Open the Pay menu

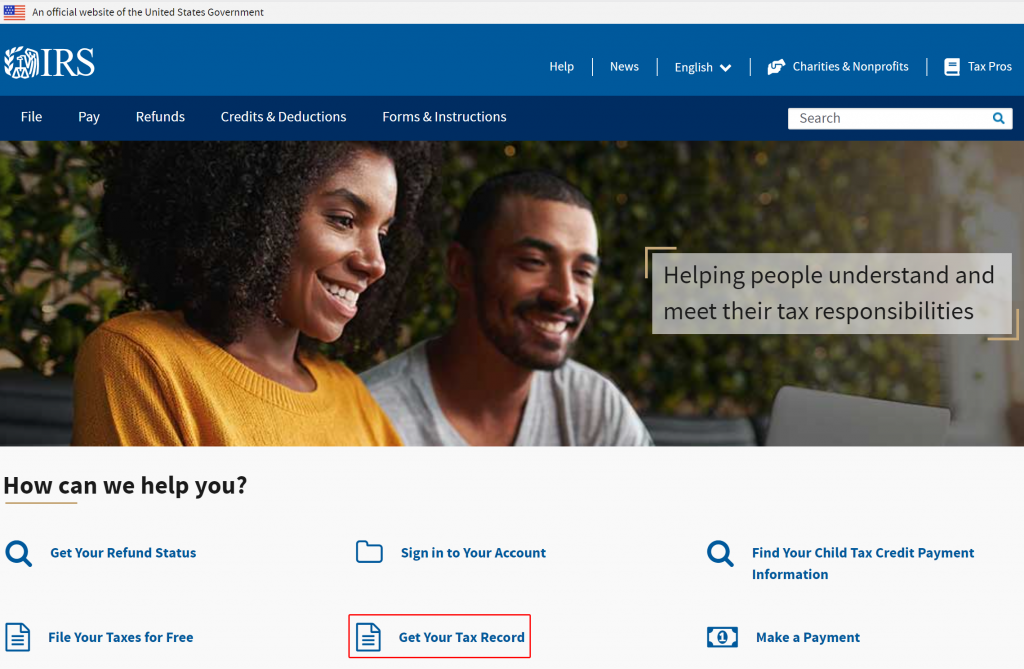[x=89, y=117]
